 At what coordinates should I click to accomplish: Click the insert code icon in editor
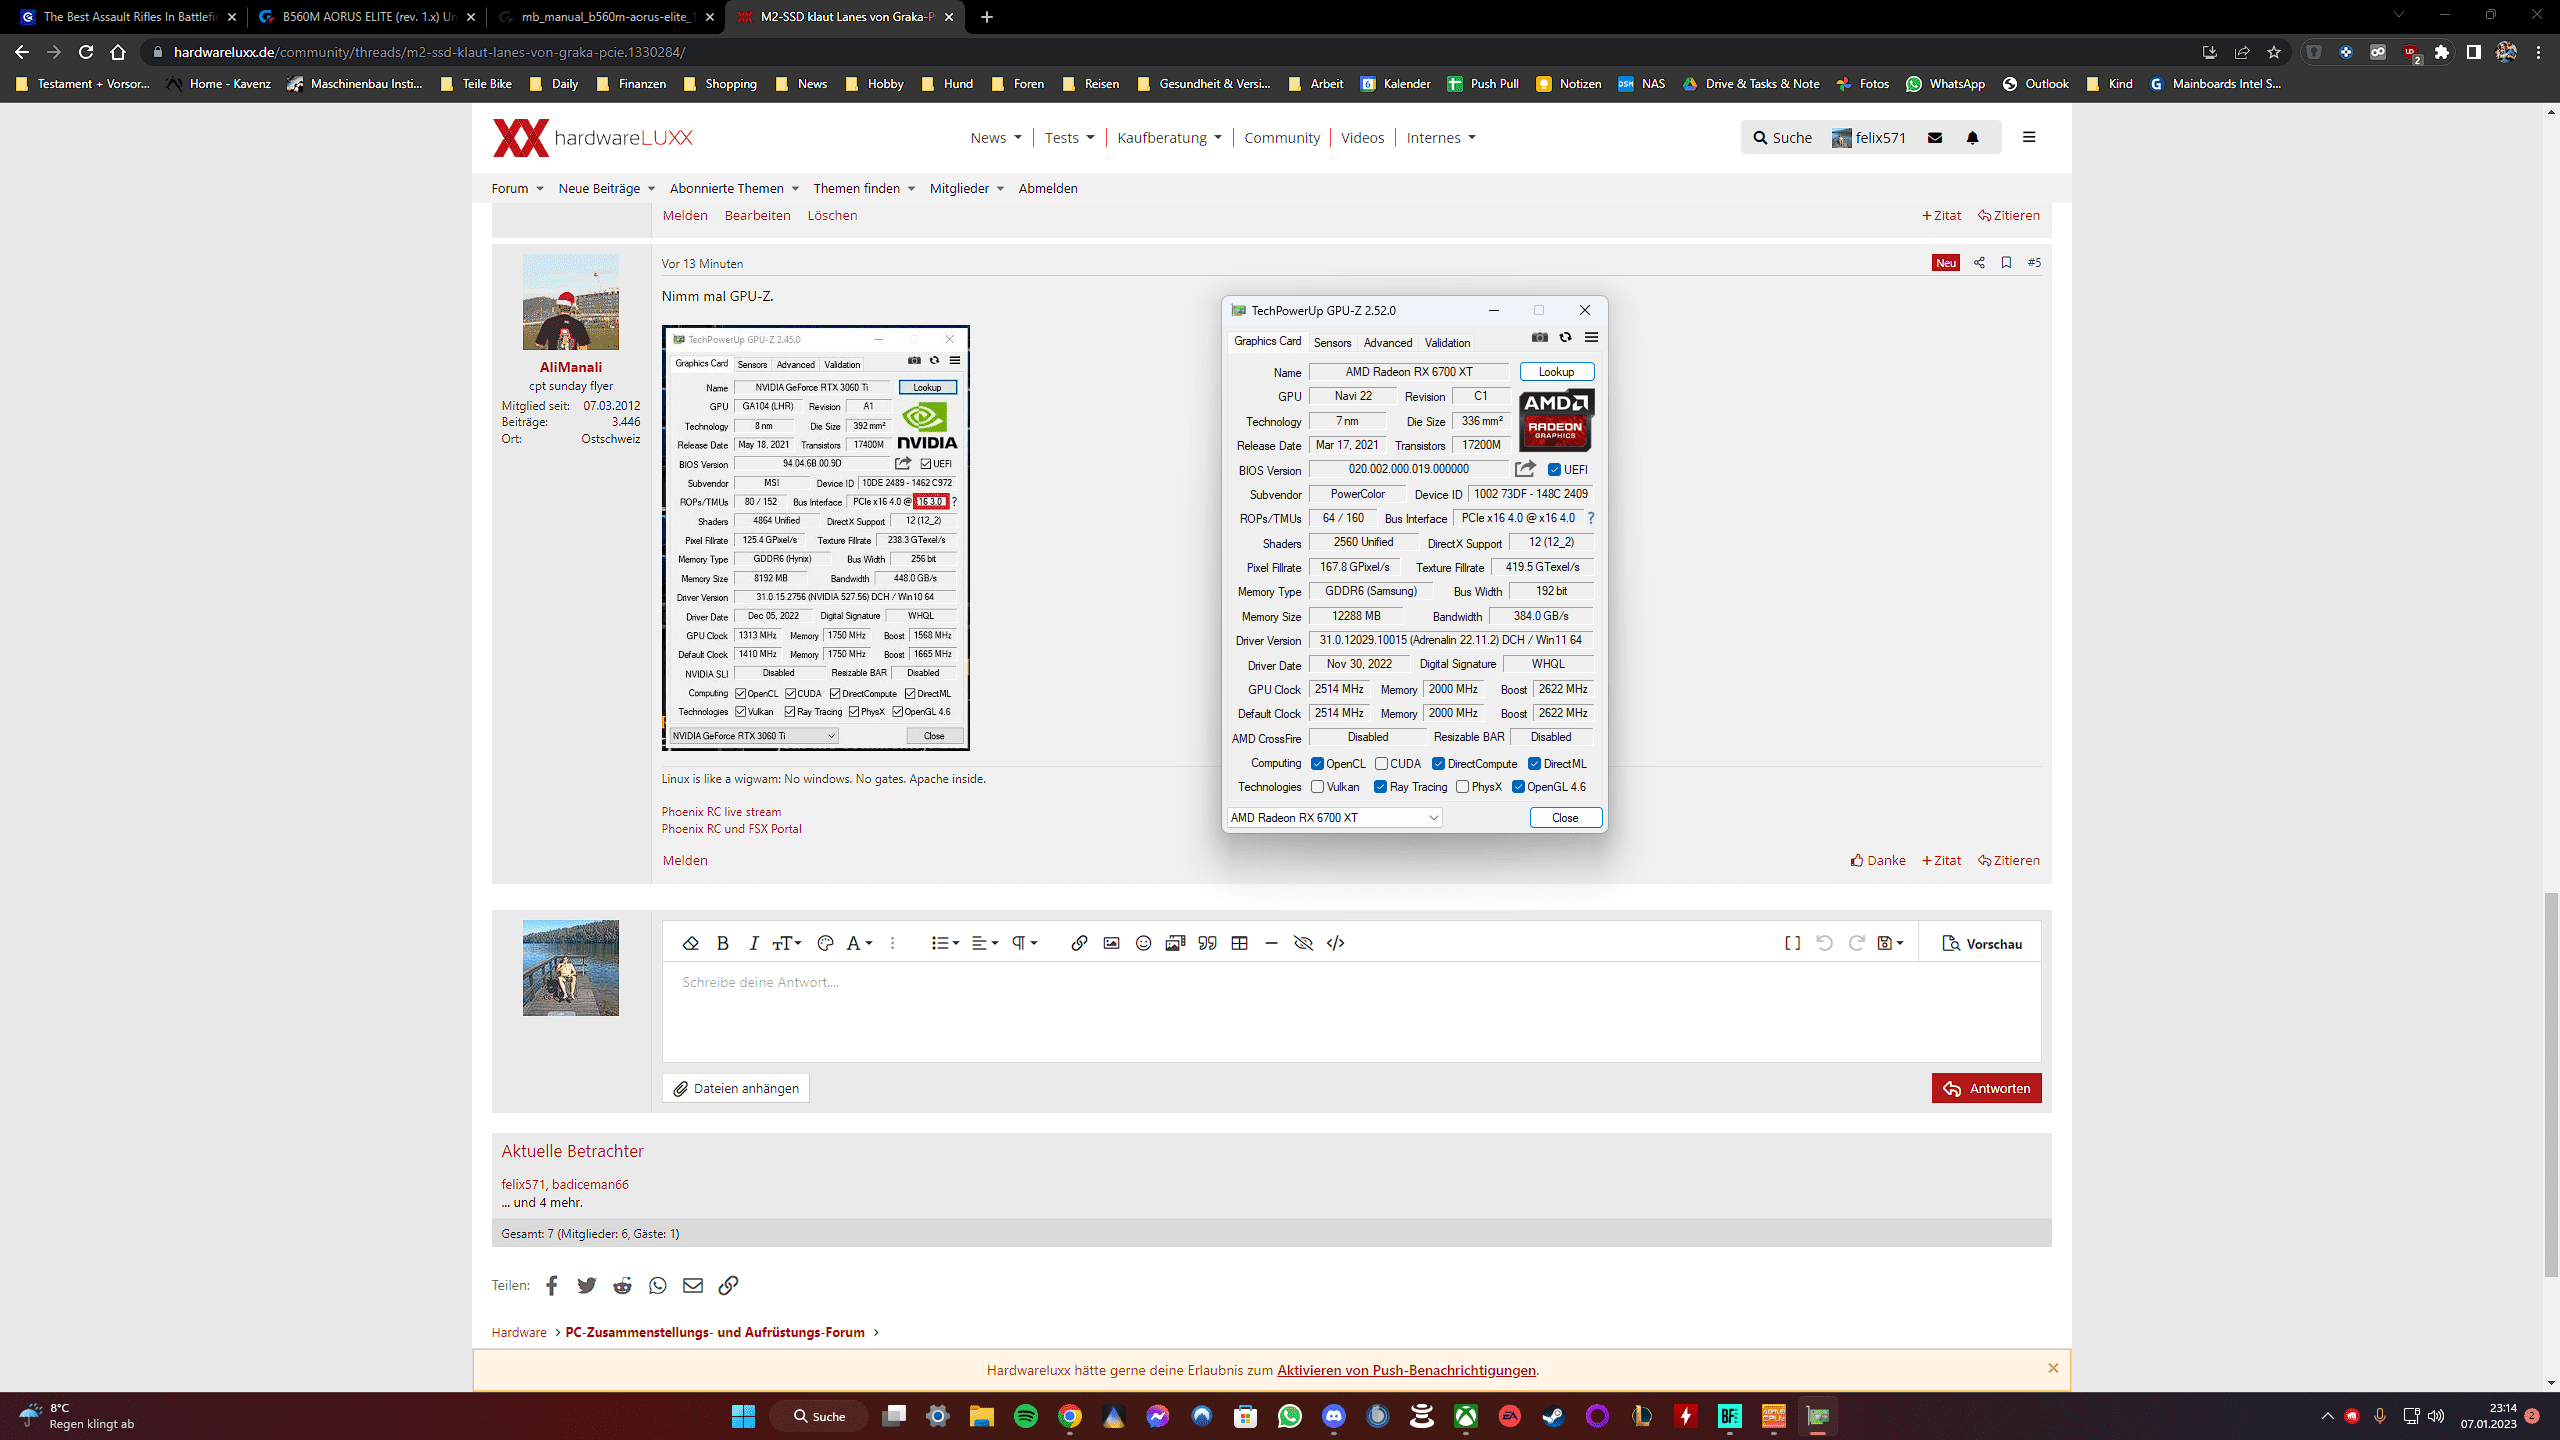pyautogui.click(x=1335, y=943)
